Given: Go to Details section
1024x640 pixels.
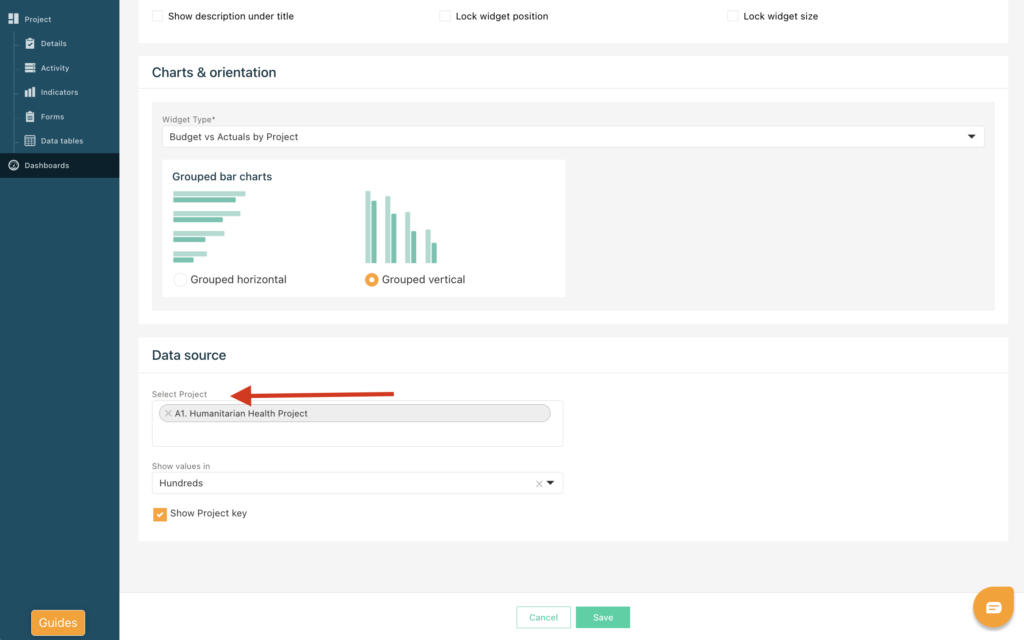Looking at the screenshot, I should 54,44.
